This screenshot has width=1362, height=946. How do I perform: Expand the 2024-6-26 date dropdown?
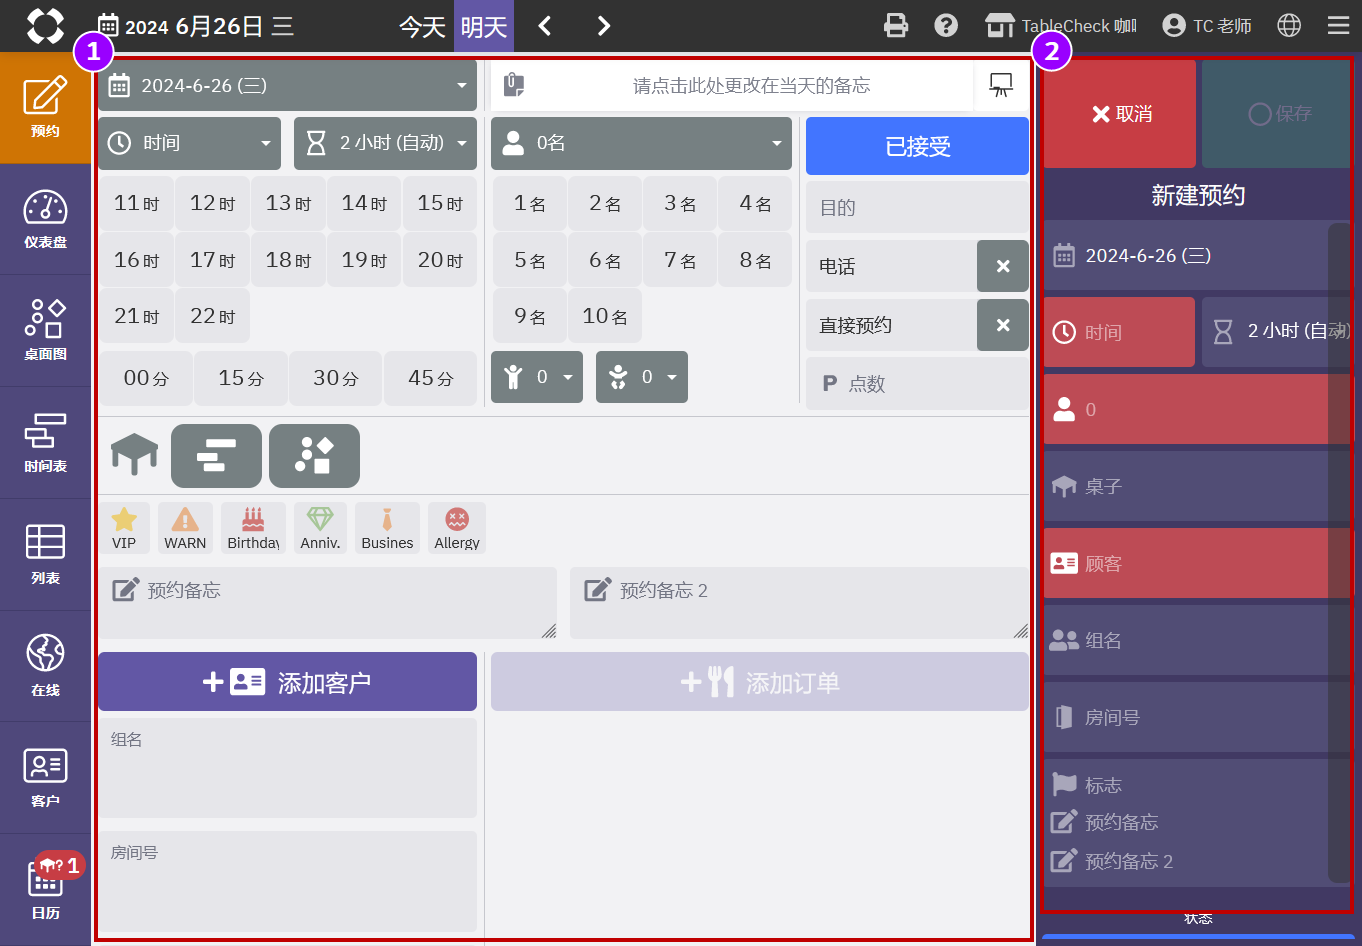point(288,86)
